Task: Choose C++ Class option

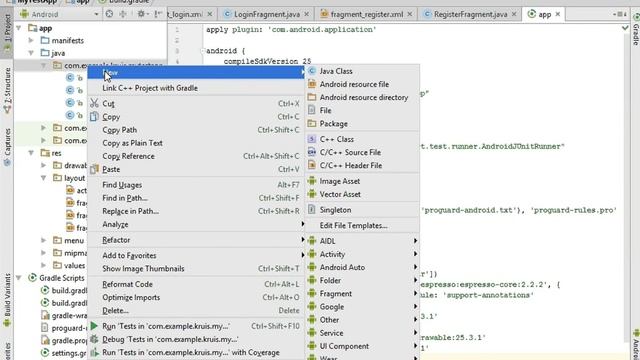Action: point(336,139)
